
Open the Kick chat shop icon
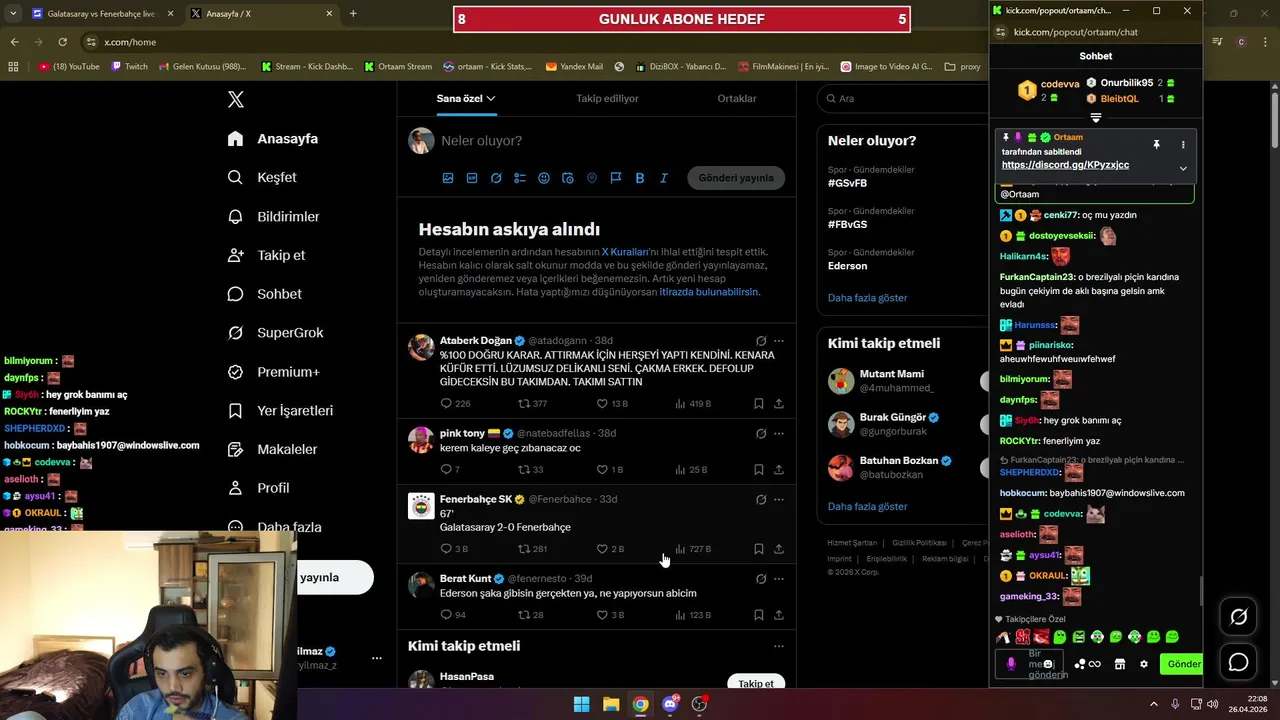pyautogui.click(x=1120, y=664)
